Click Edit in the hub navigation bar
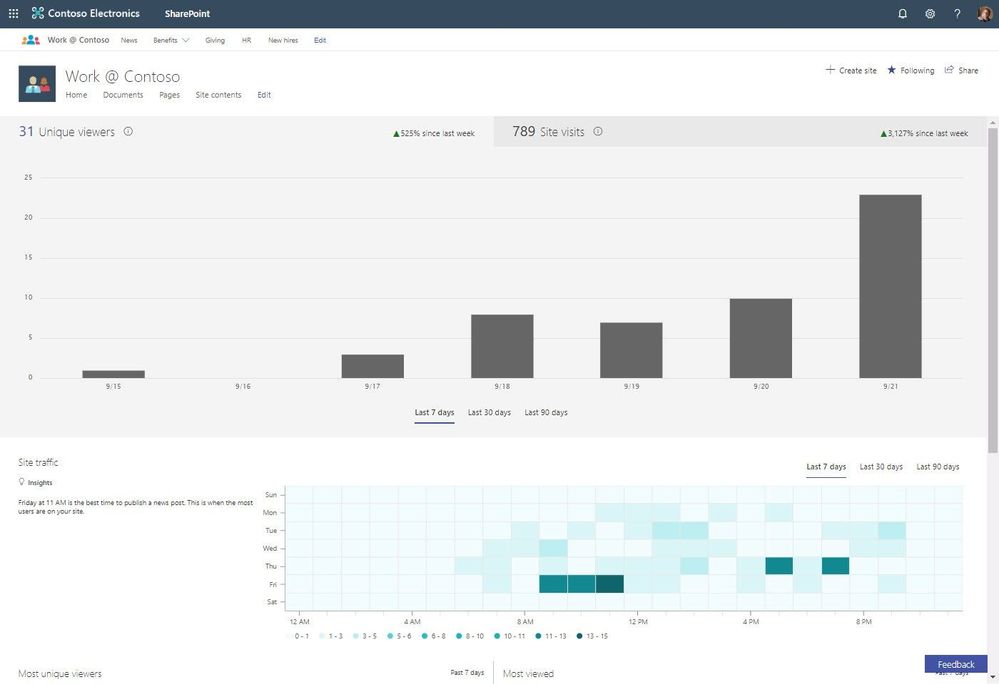Image resolution: width=999 pixels, height=684 pixels. (x=320, y=40)
